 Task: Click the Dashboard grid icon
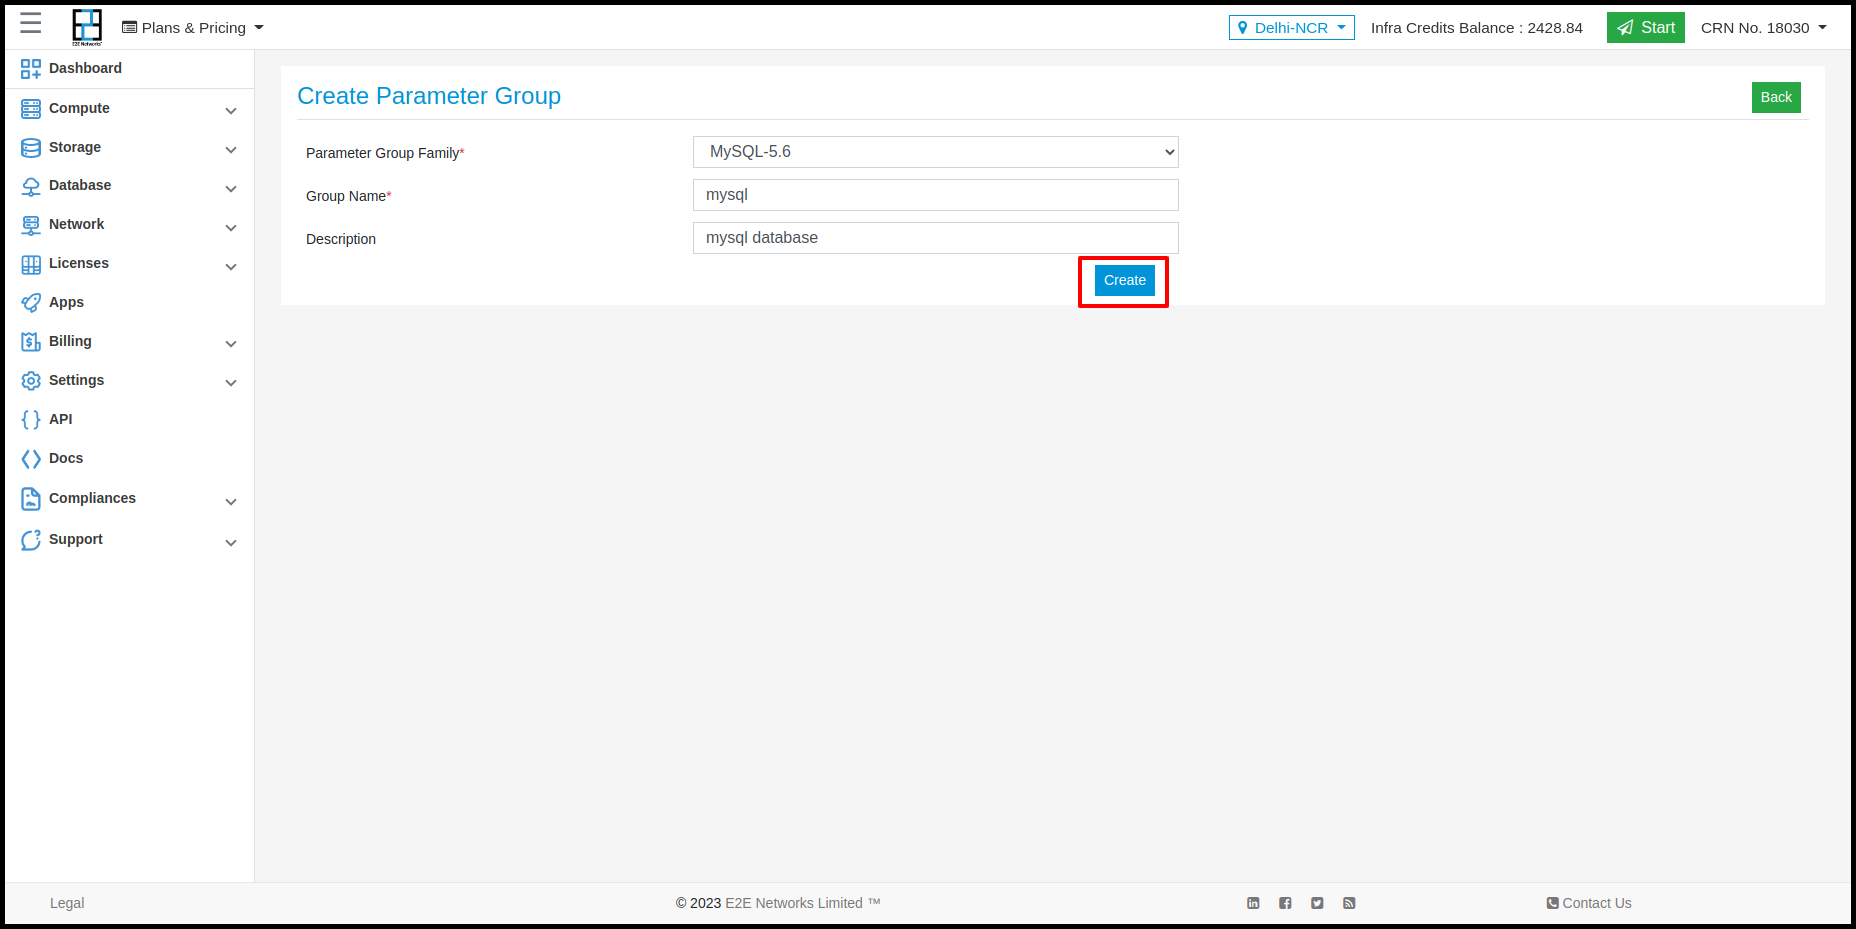pos(31,68)
